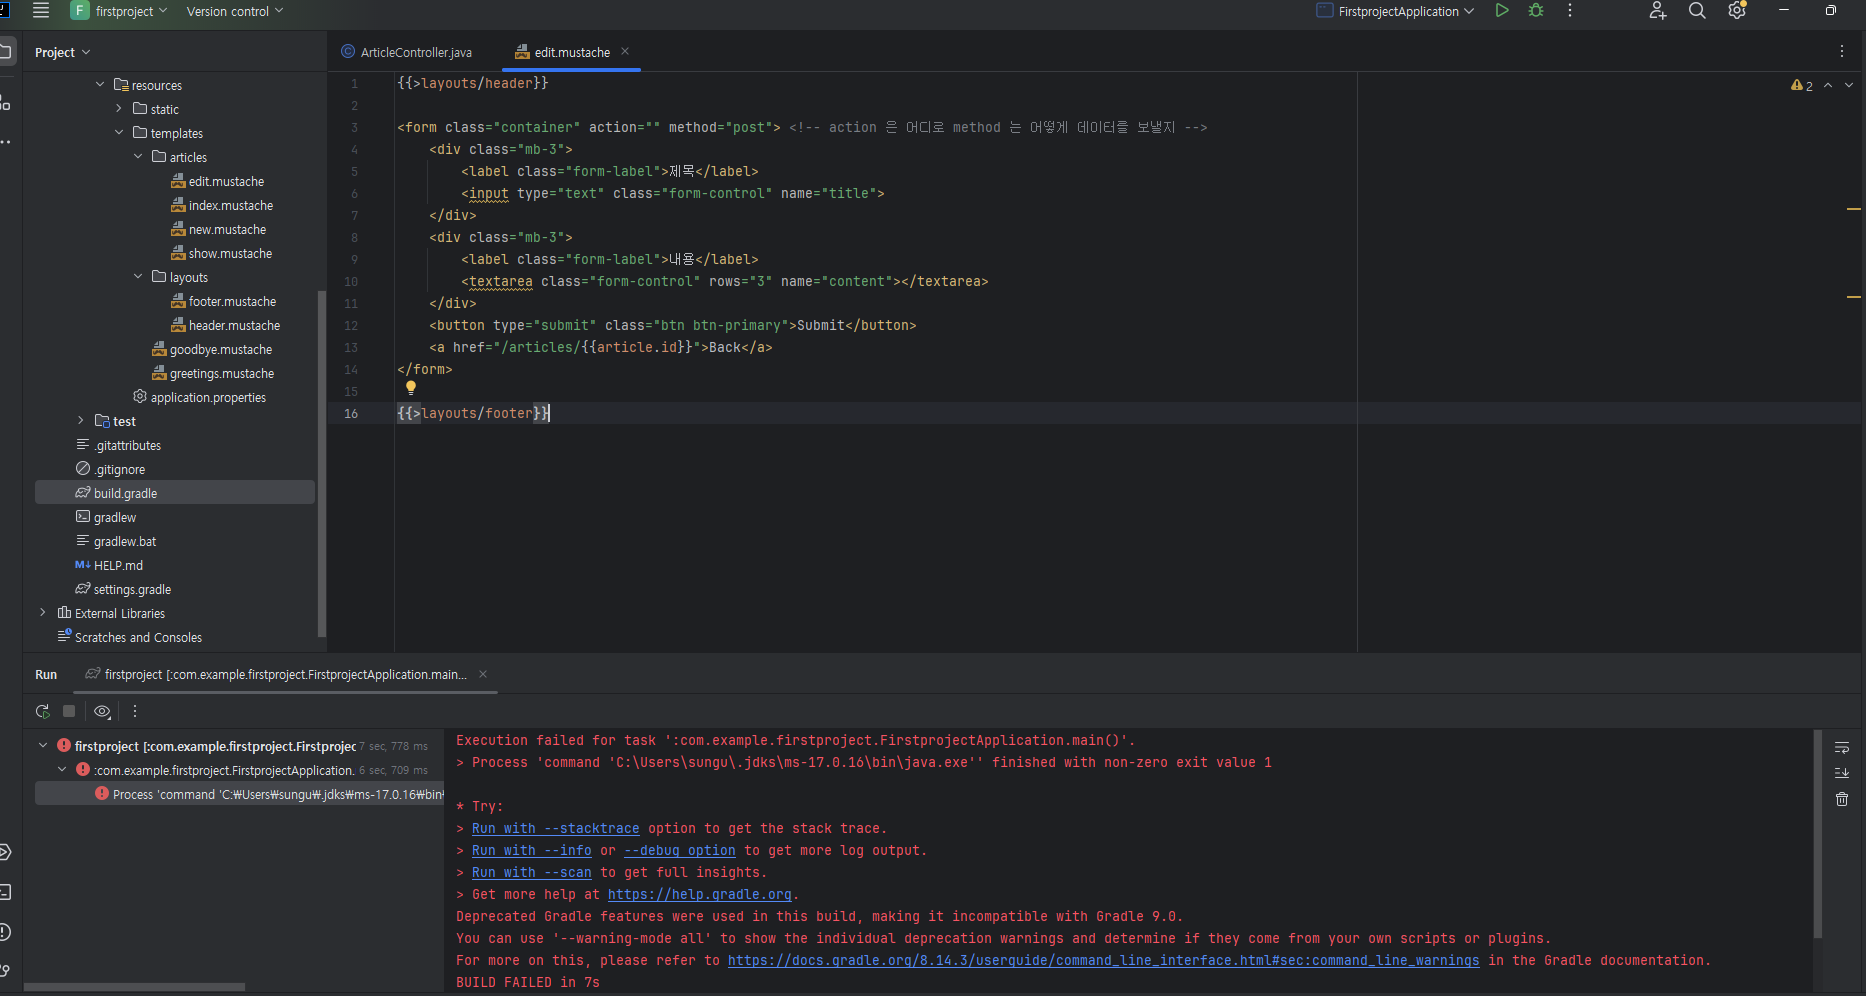Run FirstprojectApplication with play icon
This screenshot has height=996, width=1866.
(1502, 11)
